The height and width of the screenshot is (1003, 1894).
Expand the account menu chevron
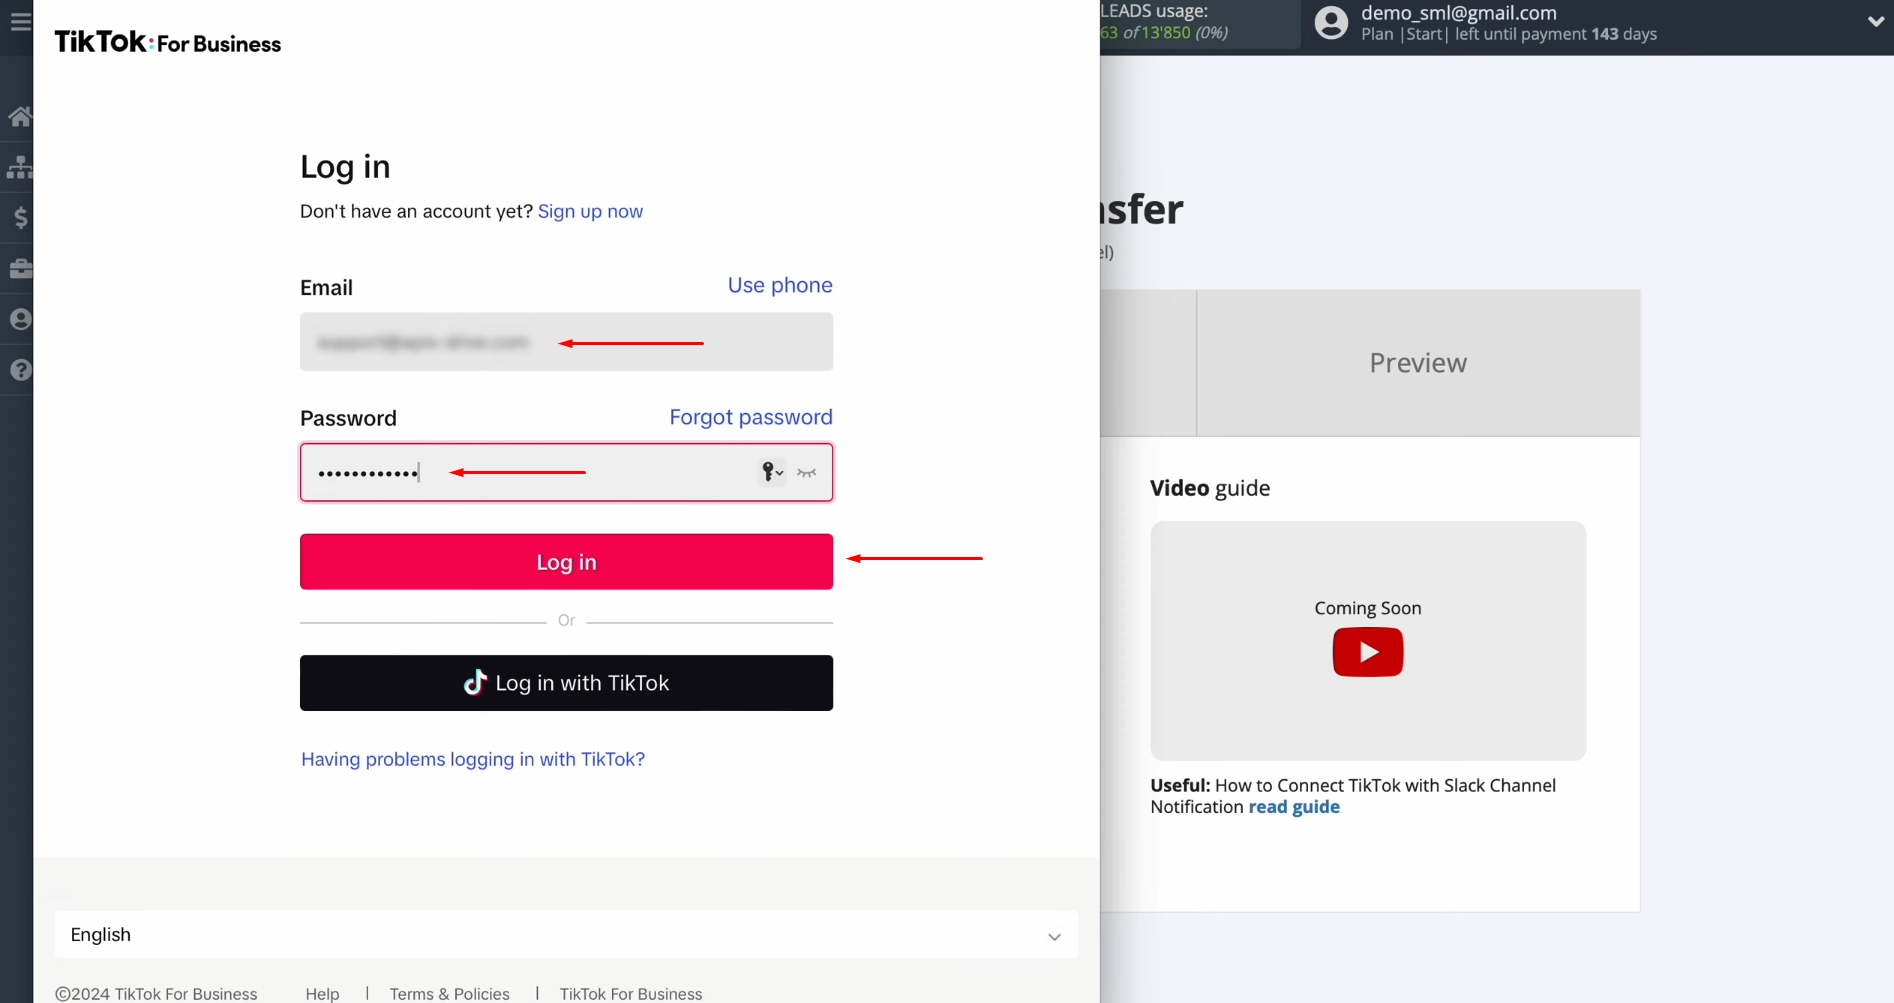click(x=1875, y=21)
